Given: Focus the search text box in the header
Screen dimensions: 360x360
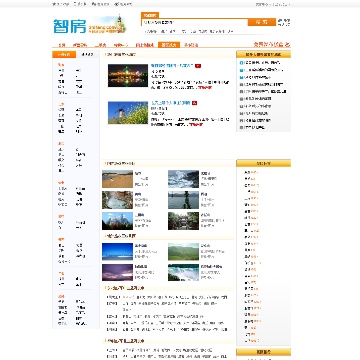Looking at the screenshot, I should coord(195,22).
